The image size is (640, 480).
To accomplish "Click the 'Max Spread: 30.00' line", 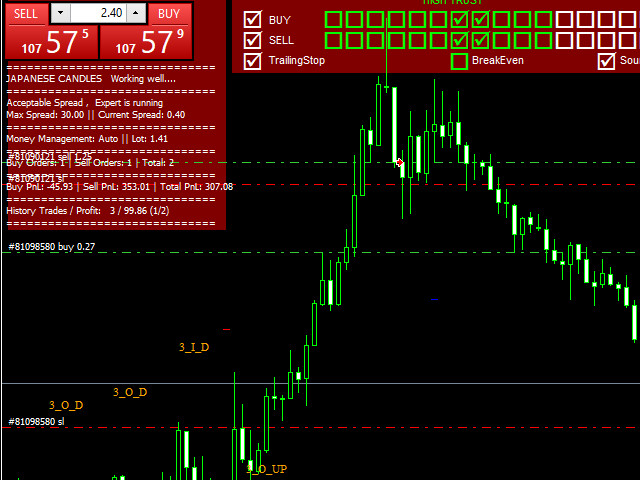I will (96, 115).
